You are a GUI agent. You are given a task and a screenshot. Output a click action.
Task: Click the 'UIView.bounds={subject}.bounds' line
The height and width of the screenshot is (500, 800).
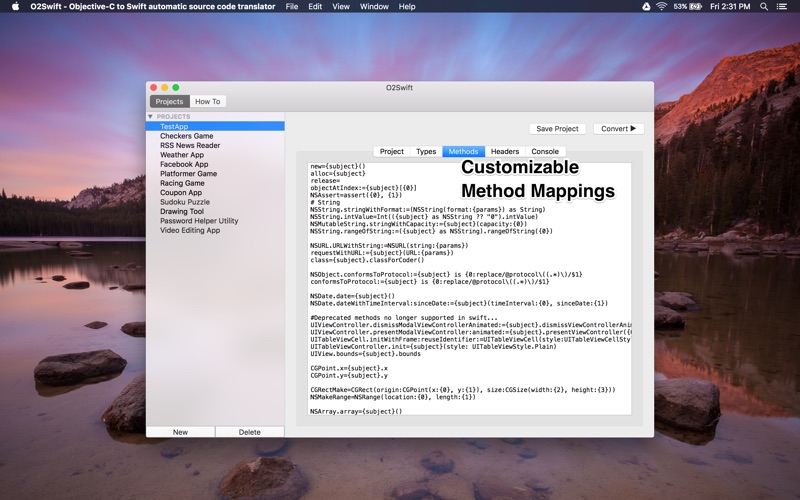pyautogui.click(x=365, y=354)
